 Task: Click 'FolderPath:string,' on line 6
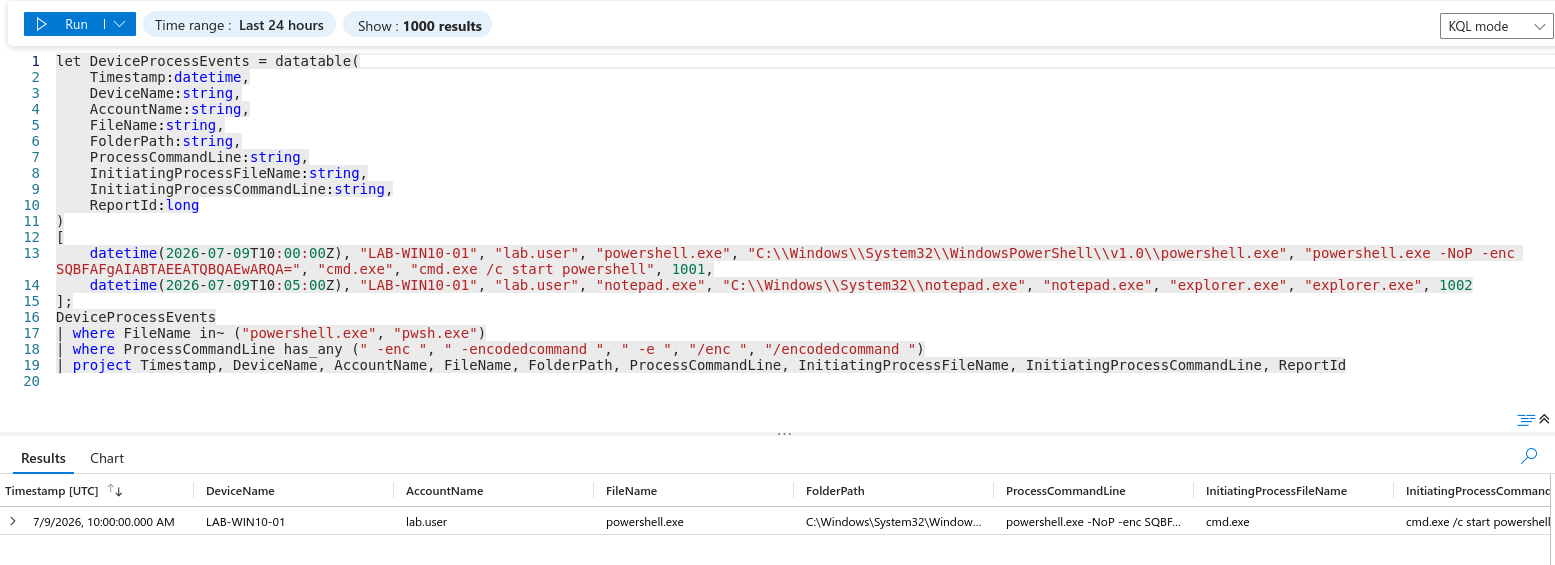click(x=165, y=141)
